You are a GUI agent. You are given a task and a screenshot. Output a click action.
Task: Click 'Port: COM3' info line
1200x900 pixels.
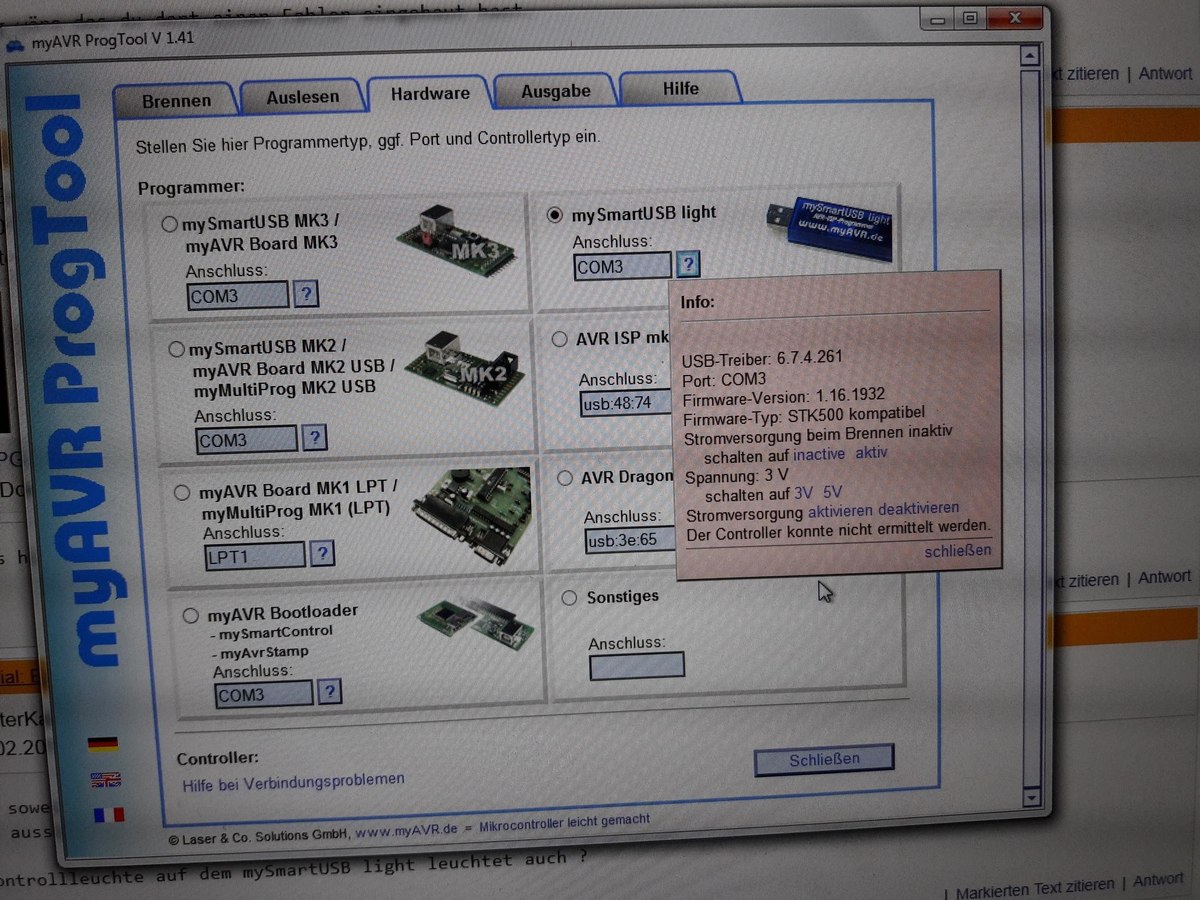click(724, 378)
